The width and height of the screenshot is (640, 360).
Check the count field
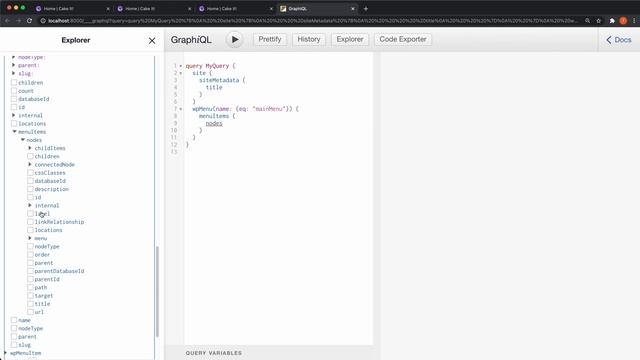(14, 91)
